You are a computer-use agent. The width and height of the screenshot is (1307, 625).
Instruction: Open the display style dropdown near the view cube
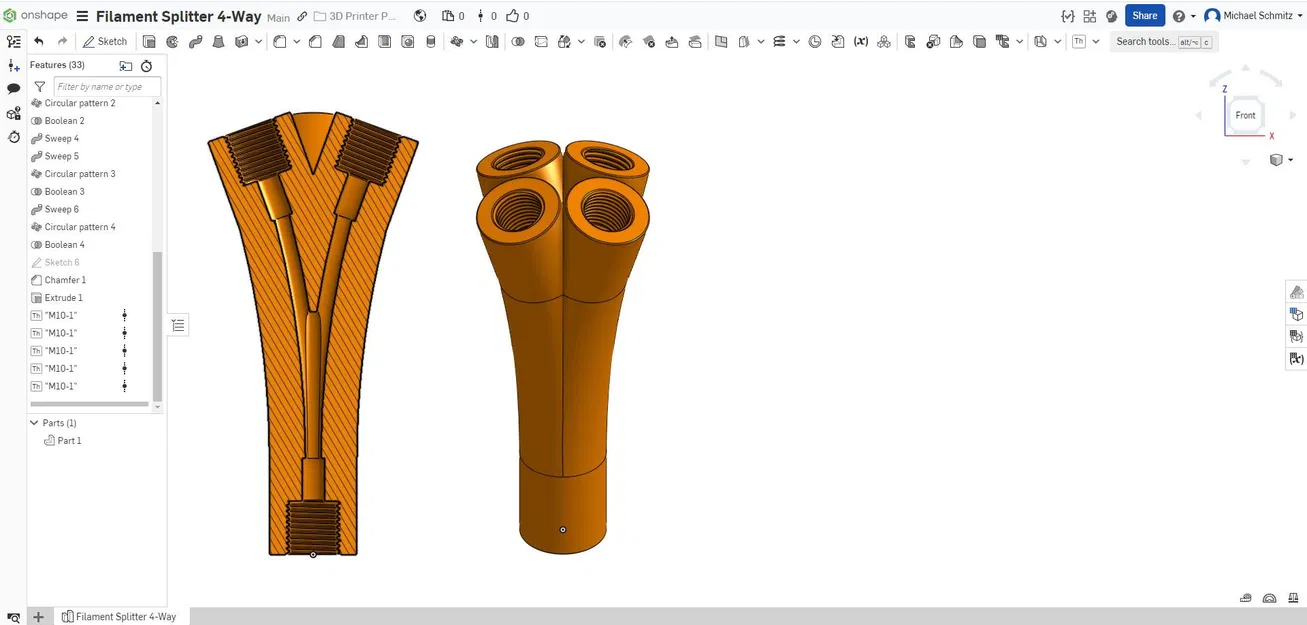pos(1280,160)
